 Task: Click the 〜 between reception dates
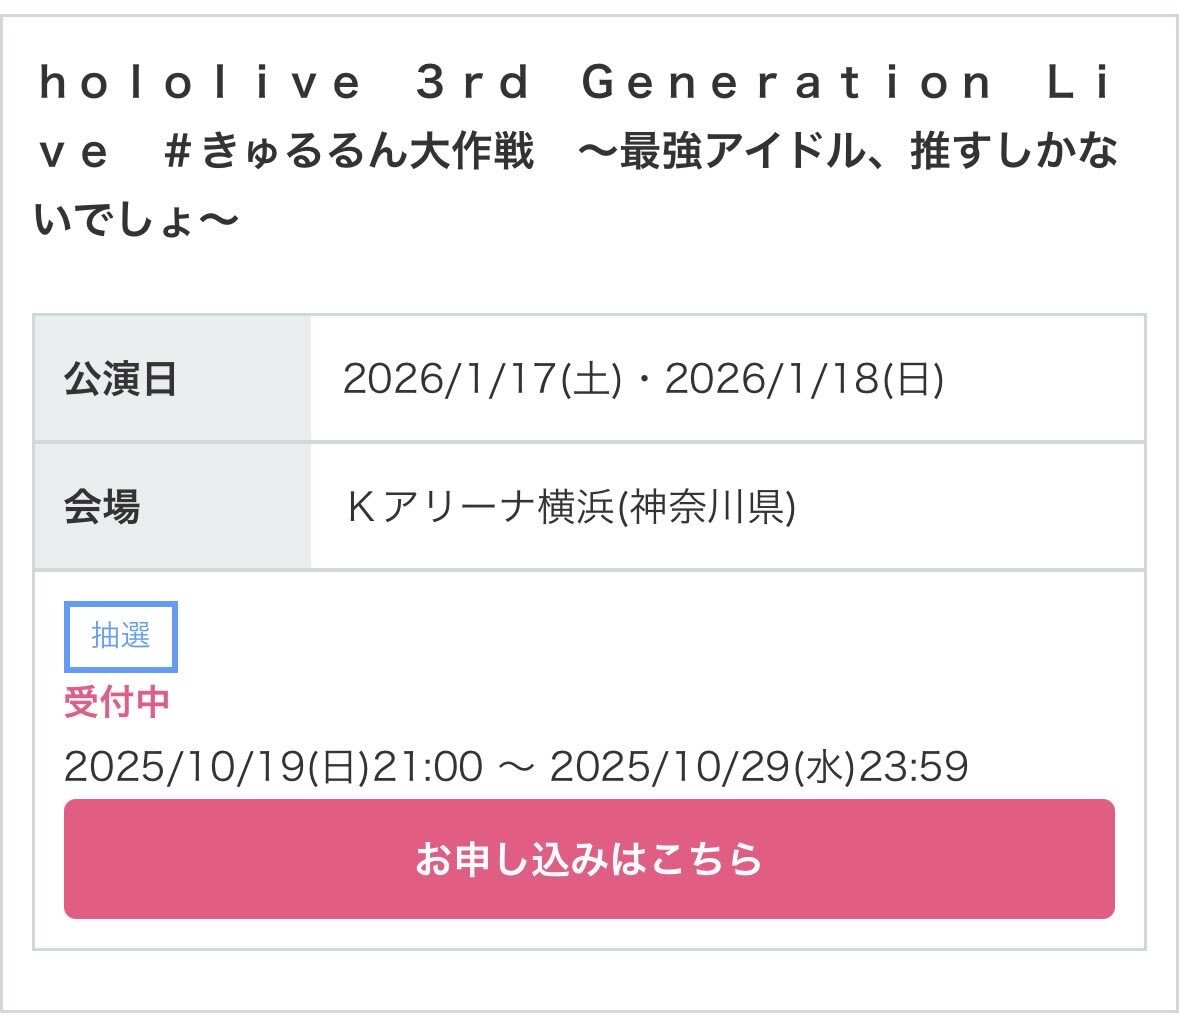516,767
